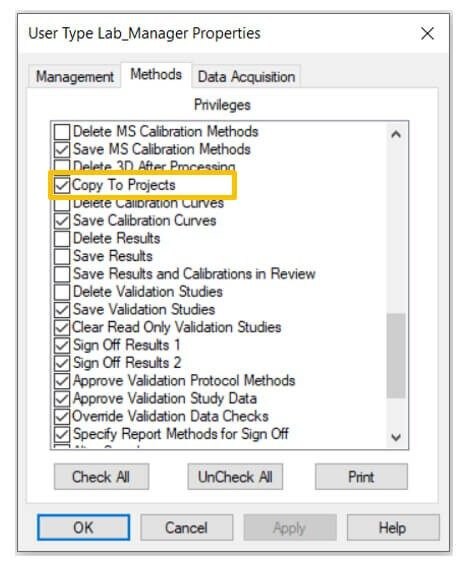Check the Save Results checkbox
The image size is (463, 563).
pos(62,256)
